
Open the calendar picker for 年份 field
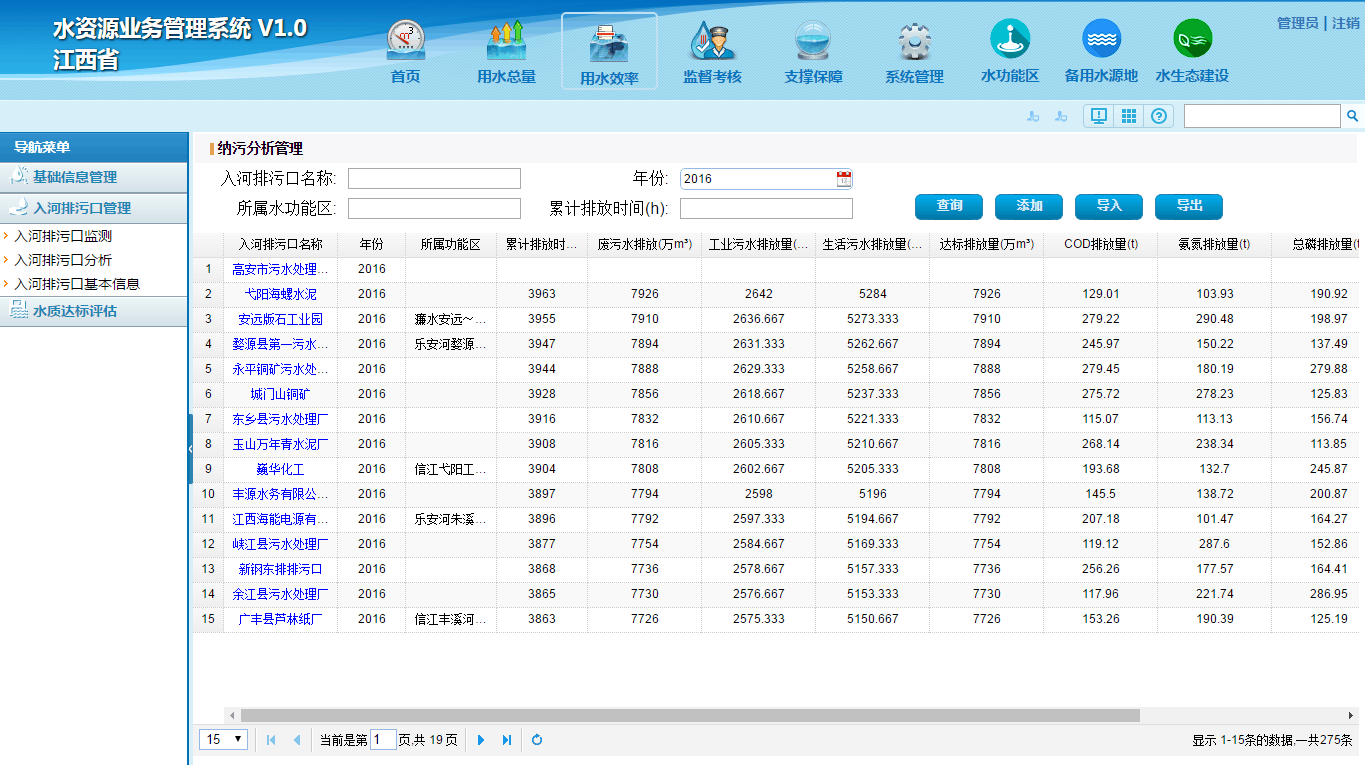(x=843, y=178)
